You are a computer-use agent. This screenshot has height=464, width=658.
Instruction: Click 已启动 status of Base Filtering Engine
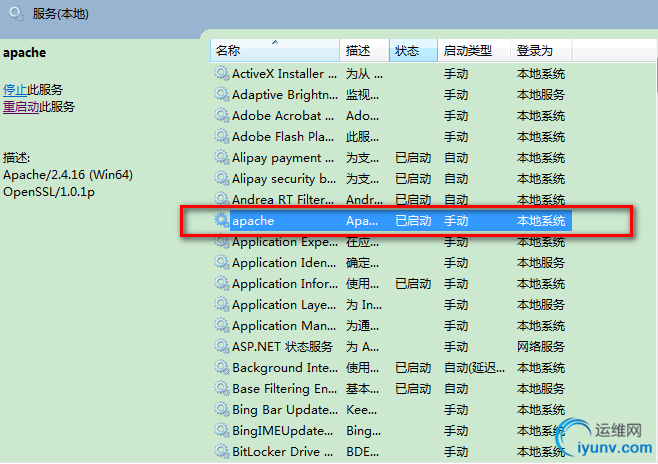click(413, 389)
